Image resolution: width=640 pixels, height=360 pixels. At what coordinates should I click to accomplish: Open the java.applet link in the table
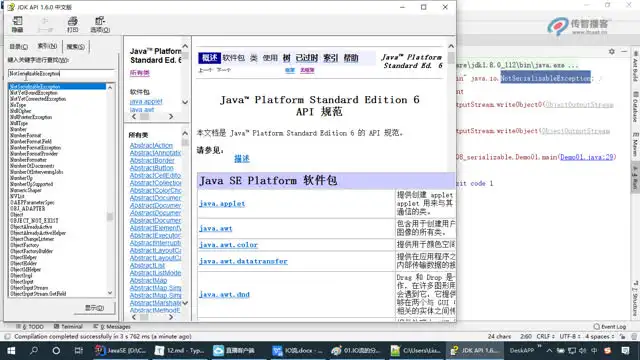(222, 203)
